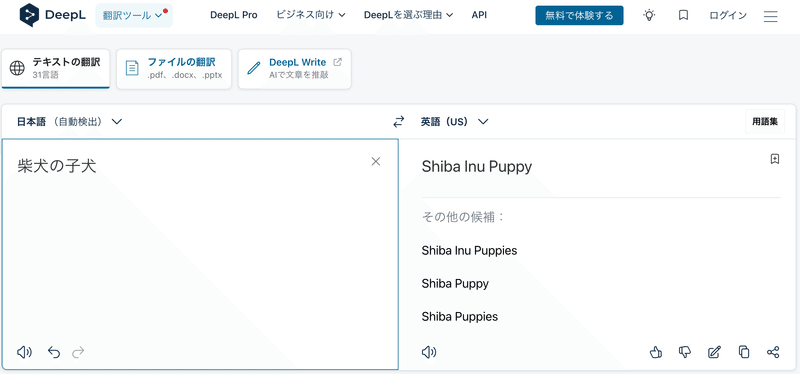
Task: Expand the 翻訳ツール menu
Action: click(x=134, y=15)
